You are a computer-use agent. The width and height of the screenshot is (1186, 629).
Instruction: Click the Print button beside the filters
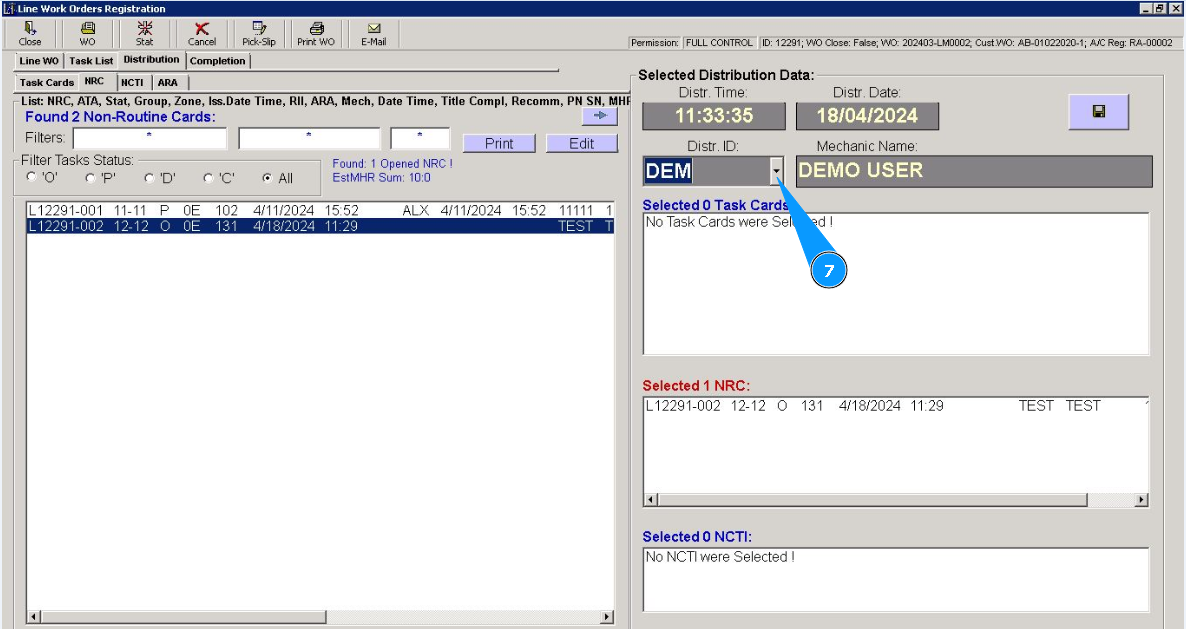pos(499,144)
